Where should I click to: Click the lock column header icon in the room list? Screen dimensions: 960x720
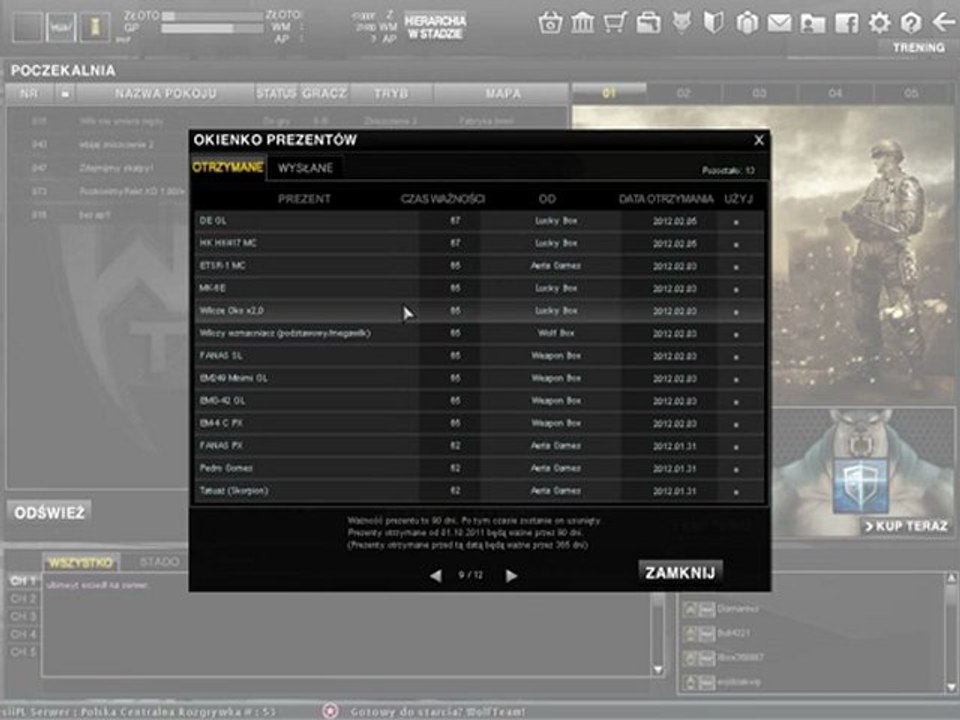(x=66, y=94)
